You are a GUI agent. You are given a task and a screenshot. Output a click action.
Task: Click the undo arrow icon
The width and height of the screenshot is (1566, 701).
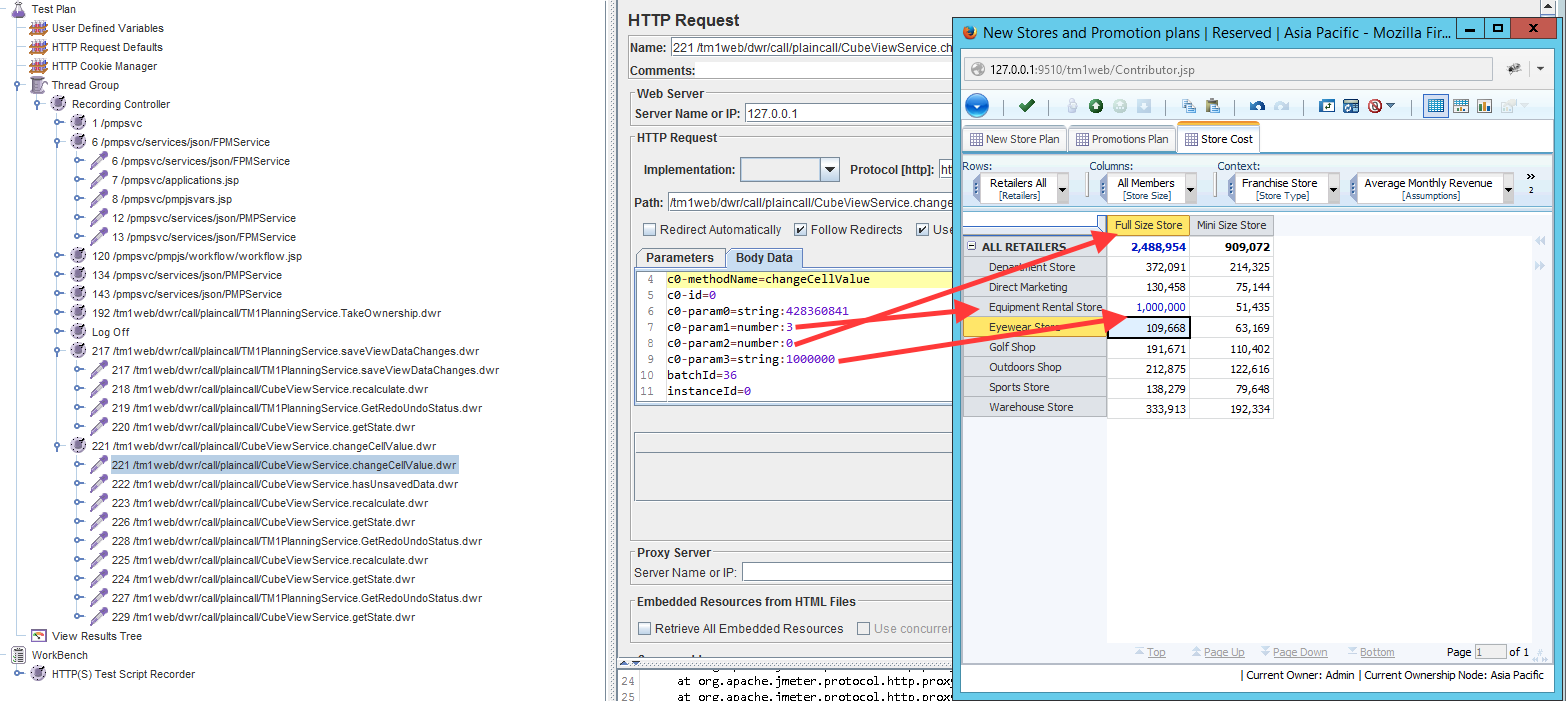pos(1258,106)
